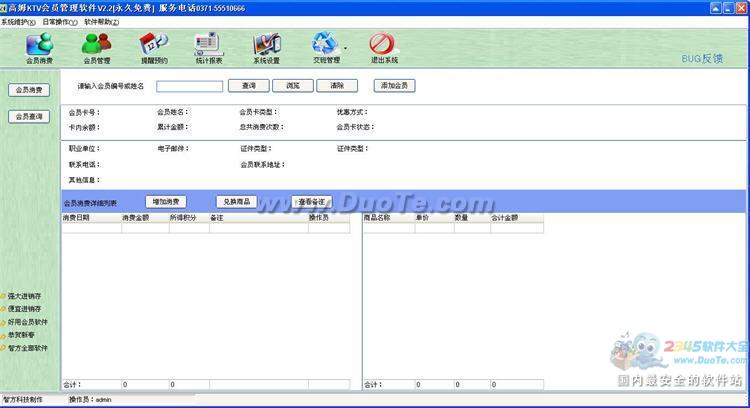Open the 日常操作 menu
The height and width of the screenshot is (408, 750).
tap(60, 22)
